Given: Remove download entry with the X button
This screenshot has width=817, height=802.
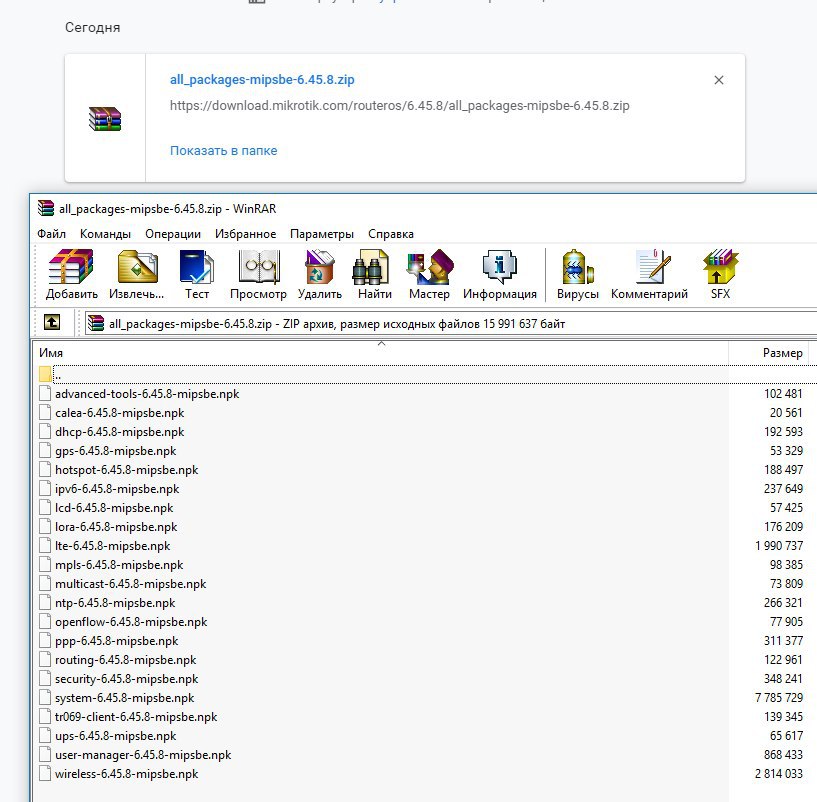Looking at the screenshot, I should point(719,80).
